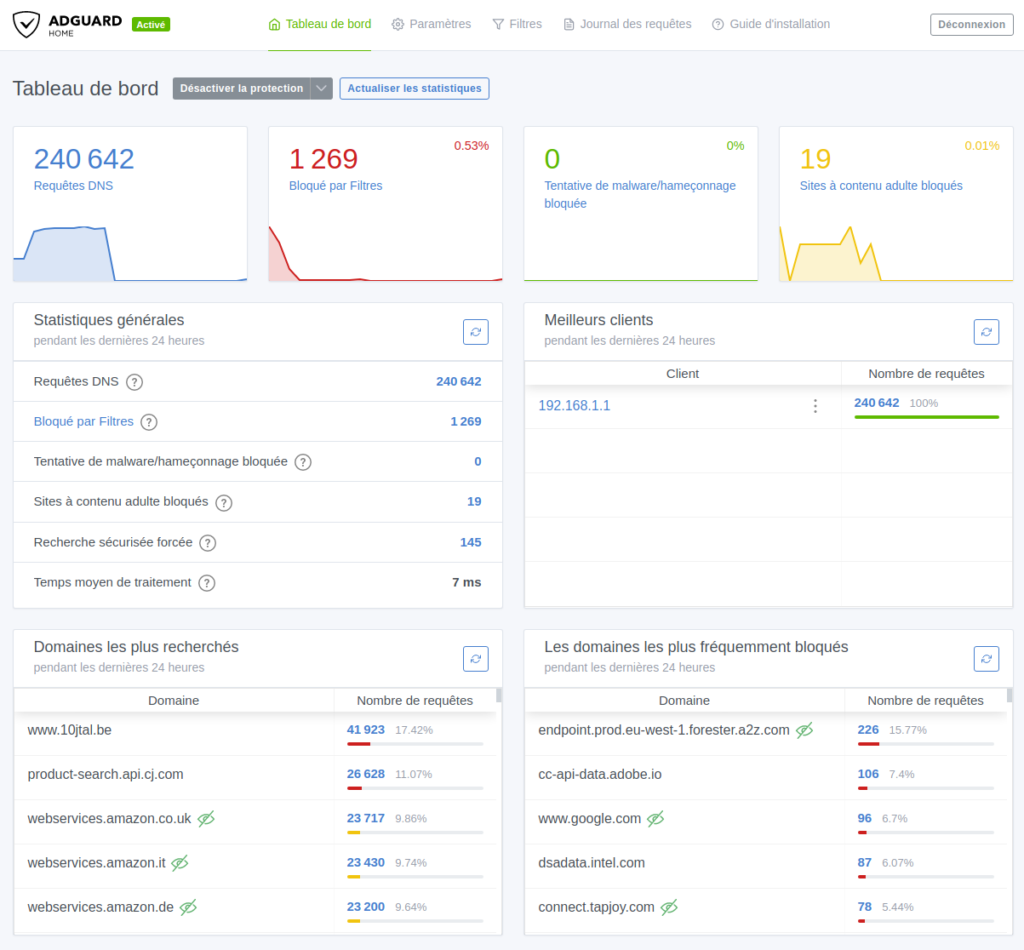The width and height of the screenshot is (1024, 950).
Task: Switch to the Filtres tab
Action: pos(517,24)
